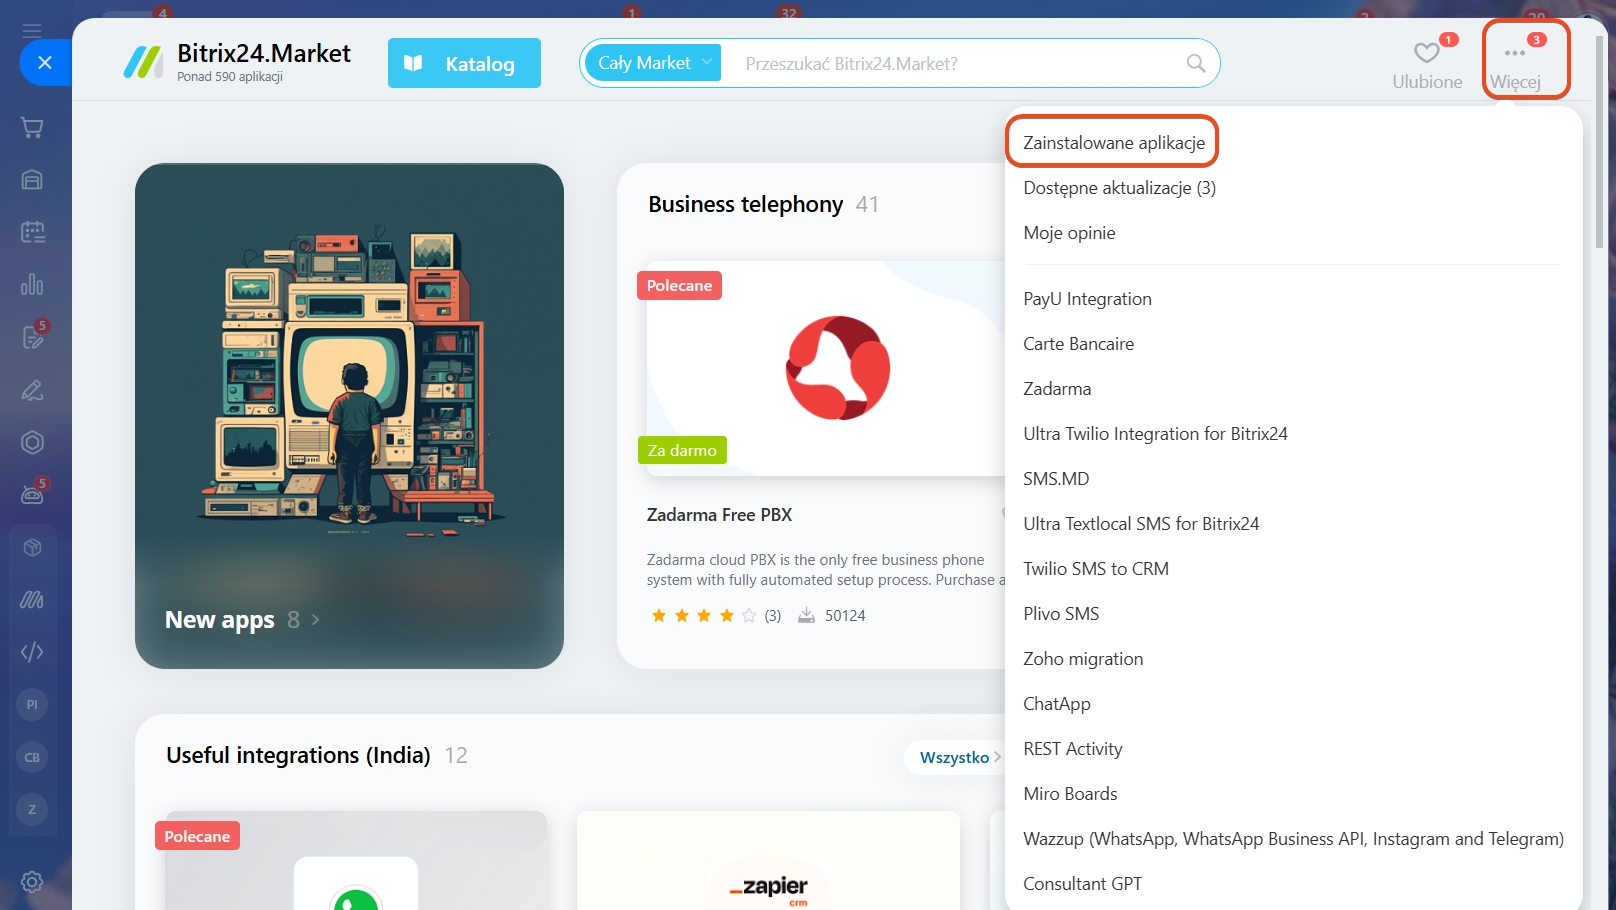Select Moje opinie menu item
Screen dimensions: 1616x910
[1069, 232]
